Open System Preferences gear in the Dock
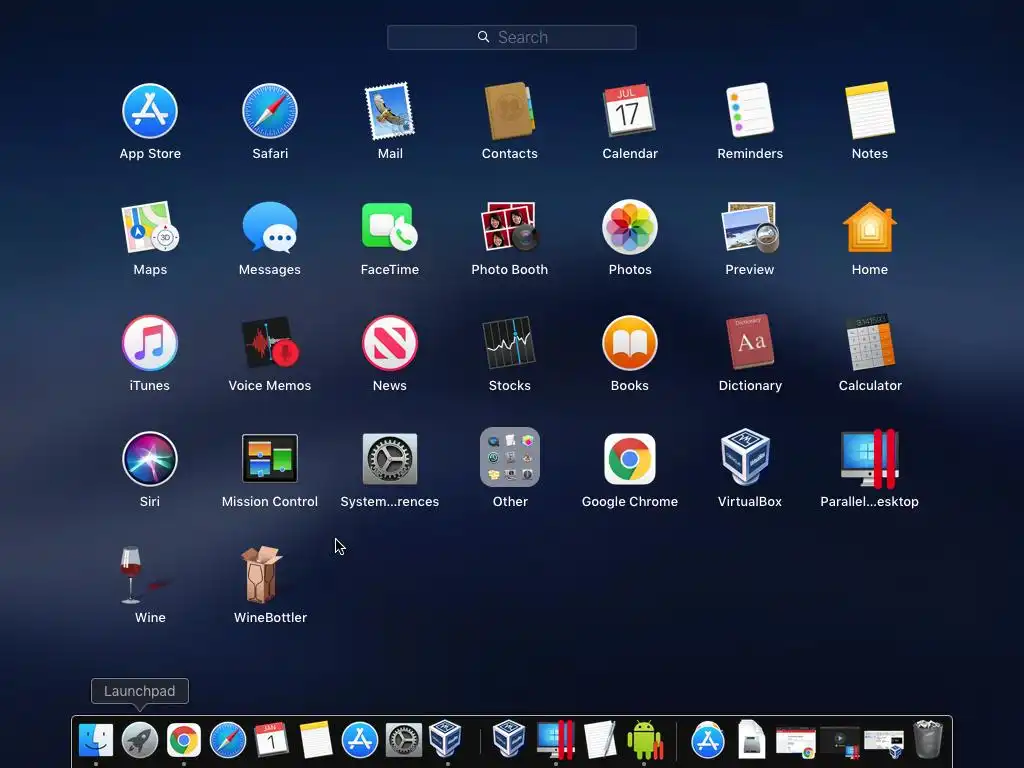This screenshot has width=1024, height=768. point(404,741)
